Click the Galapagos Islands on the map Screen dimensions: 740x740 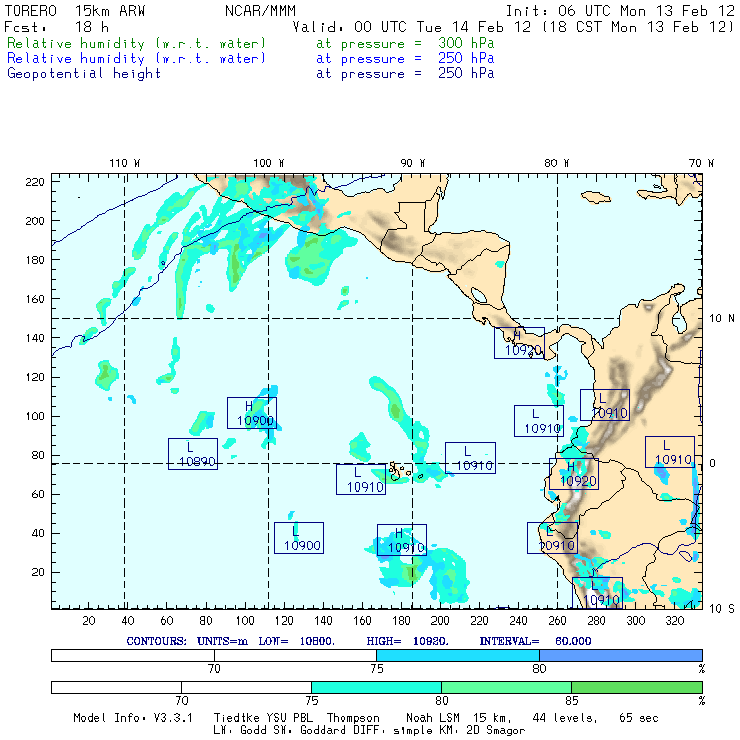tap(399, 469)
